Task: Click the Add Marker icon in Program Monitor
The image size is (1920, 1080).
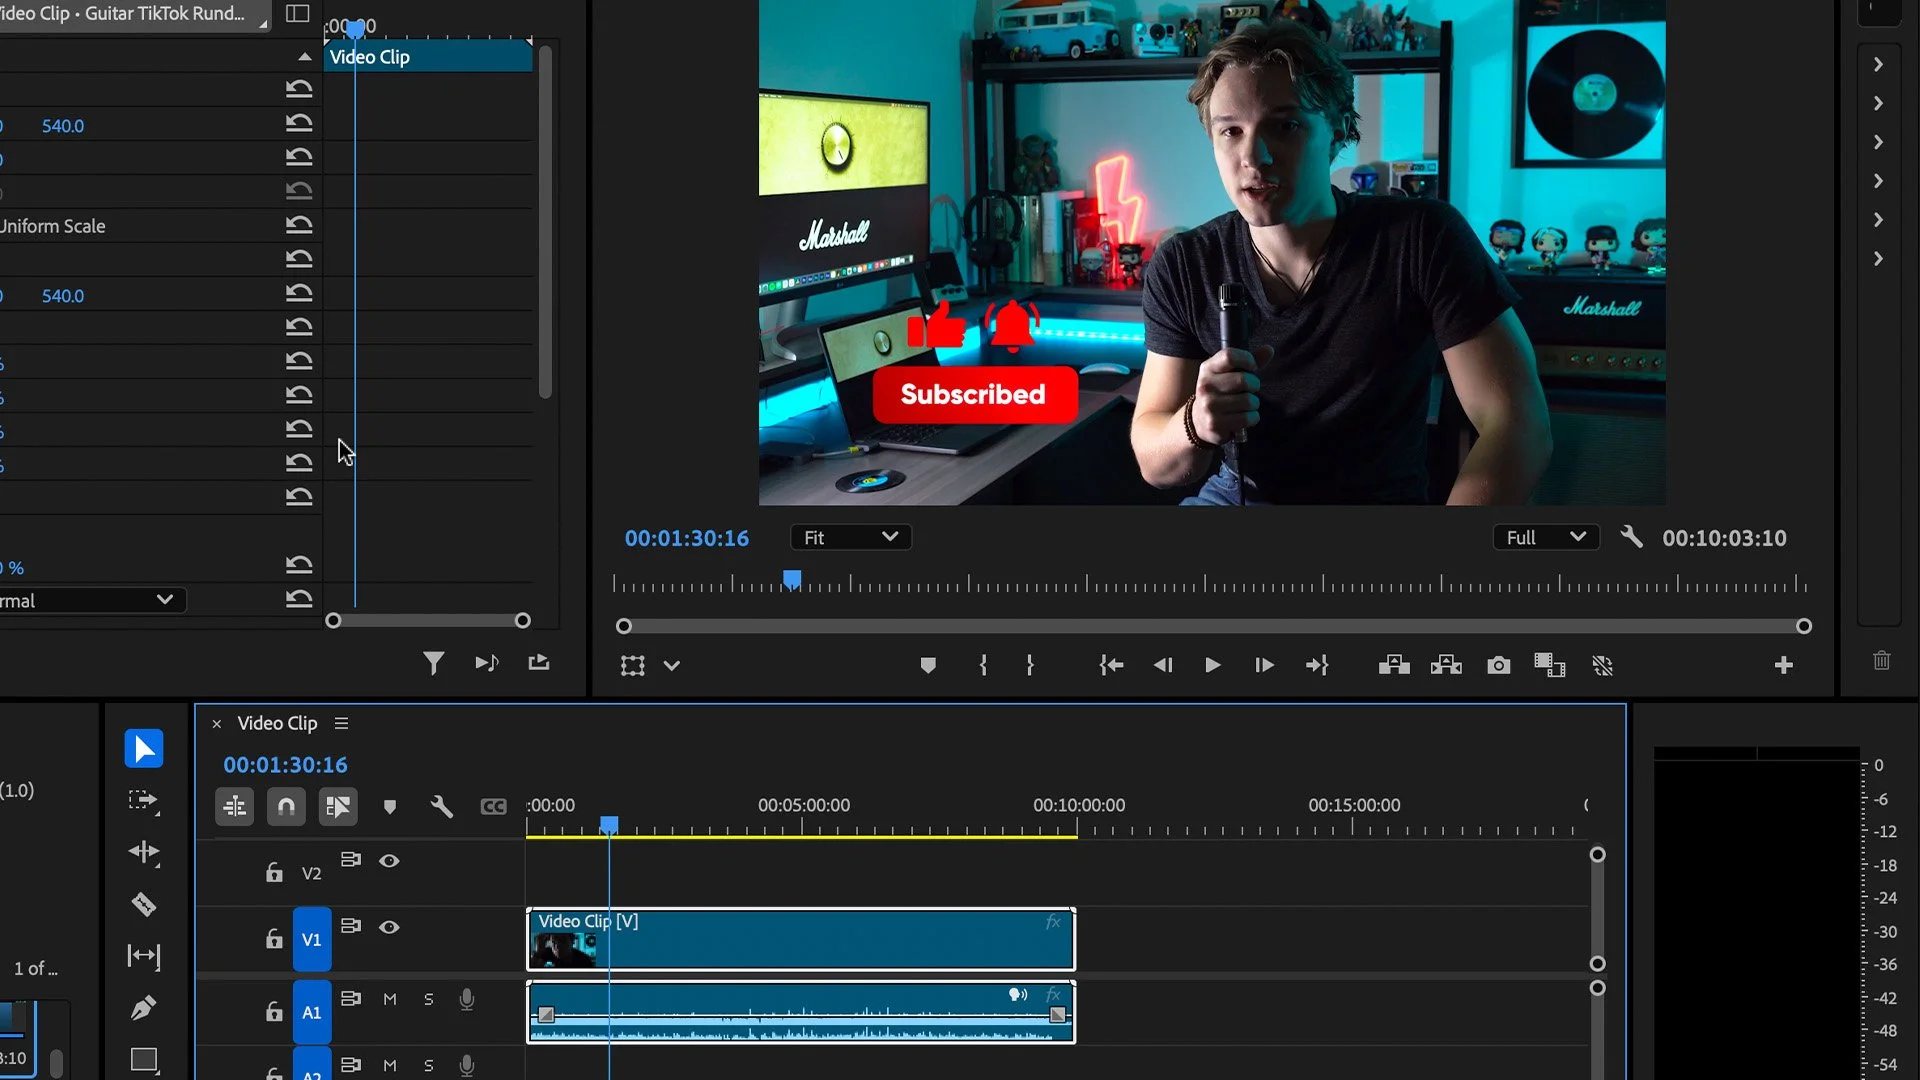Action: coord(928,665)
